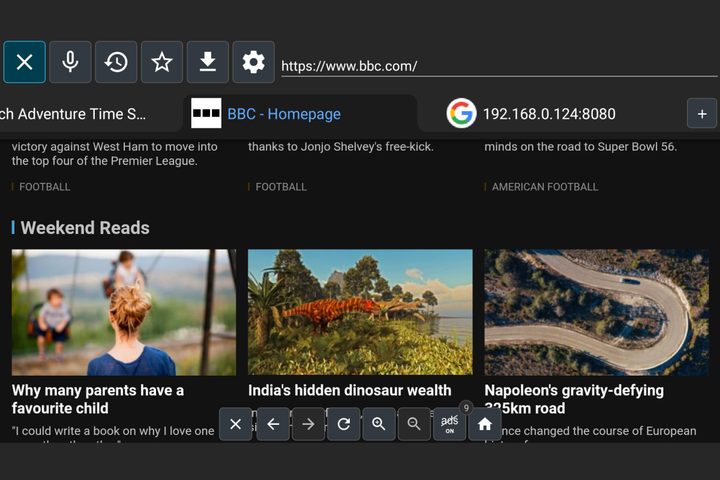Toggle the ad blocker on/off
Image resolution: width=720 pixels, height=480 pixels.
tap(450, 424)
